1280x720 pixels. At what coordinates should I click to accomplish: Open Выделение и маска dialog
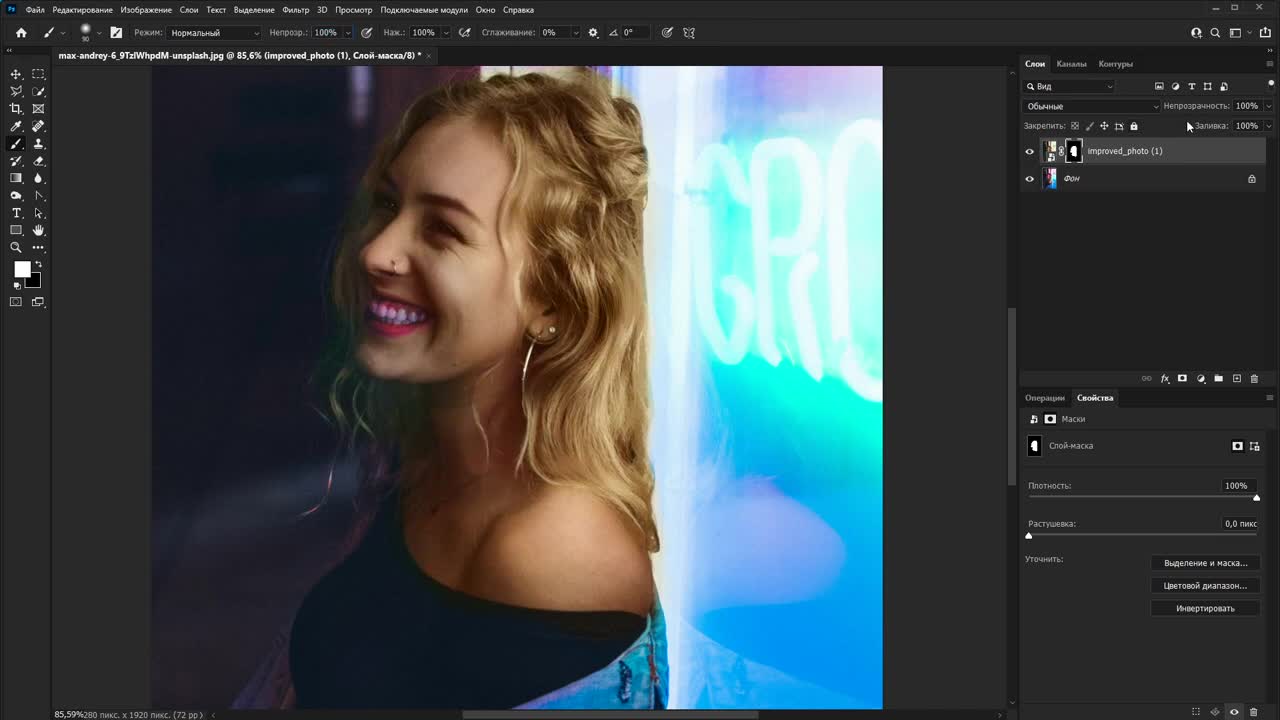(1205, 563)
